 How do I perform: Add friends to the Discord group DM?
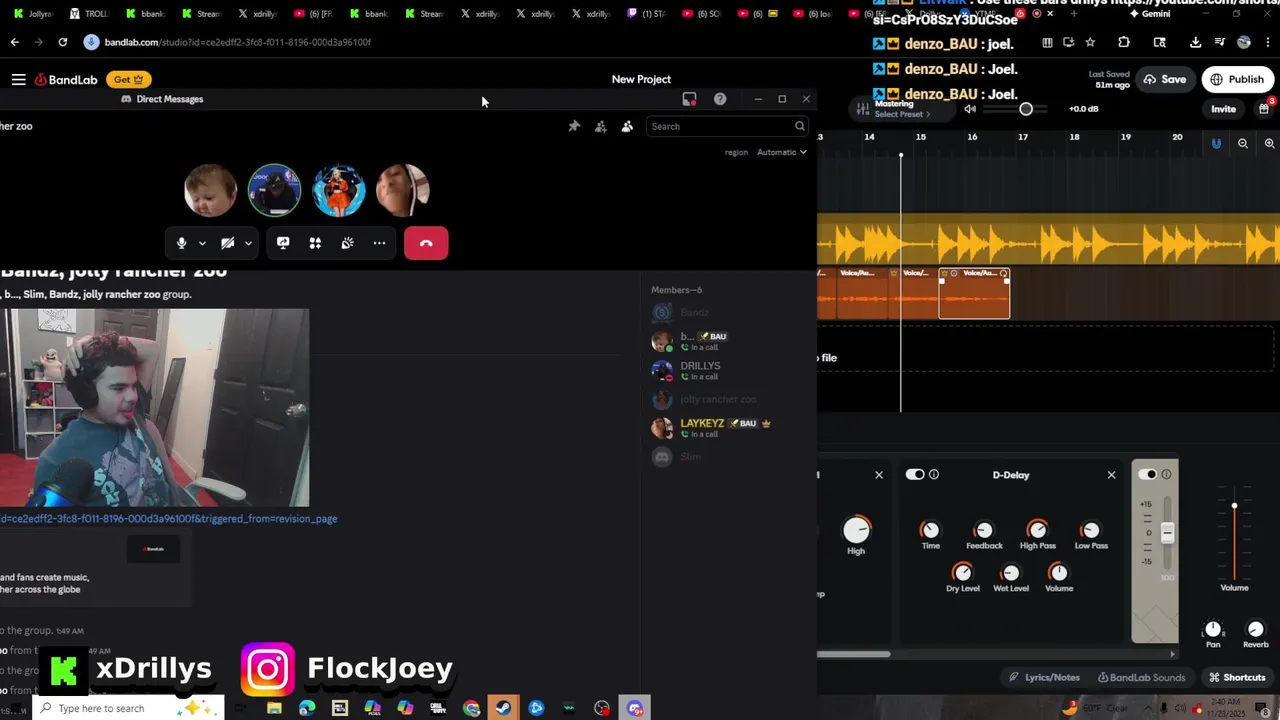point(600,126)
